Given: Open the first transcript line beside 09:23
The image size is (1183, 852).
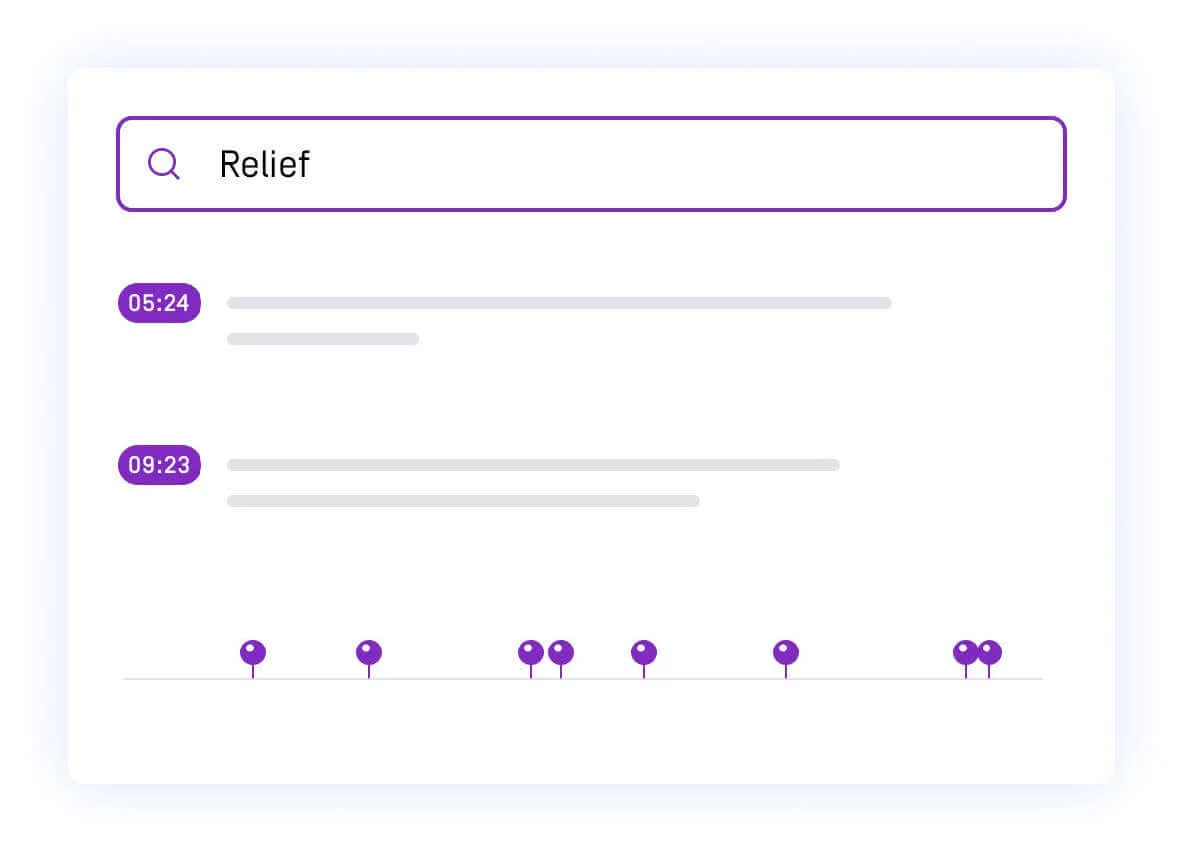Looking at the screenshot, I should coord(533,465).
